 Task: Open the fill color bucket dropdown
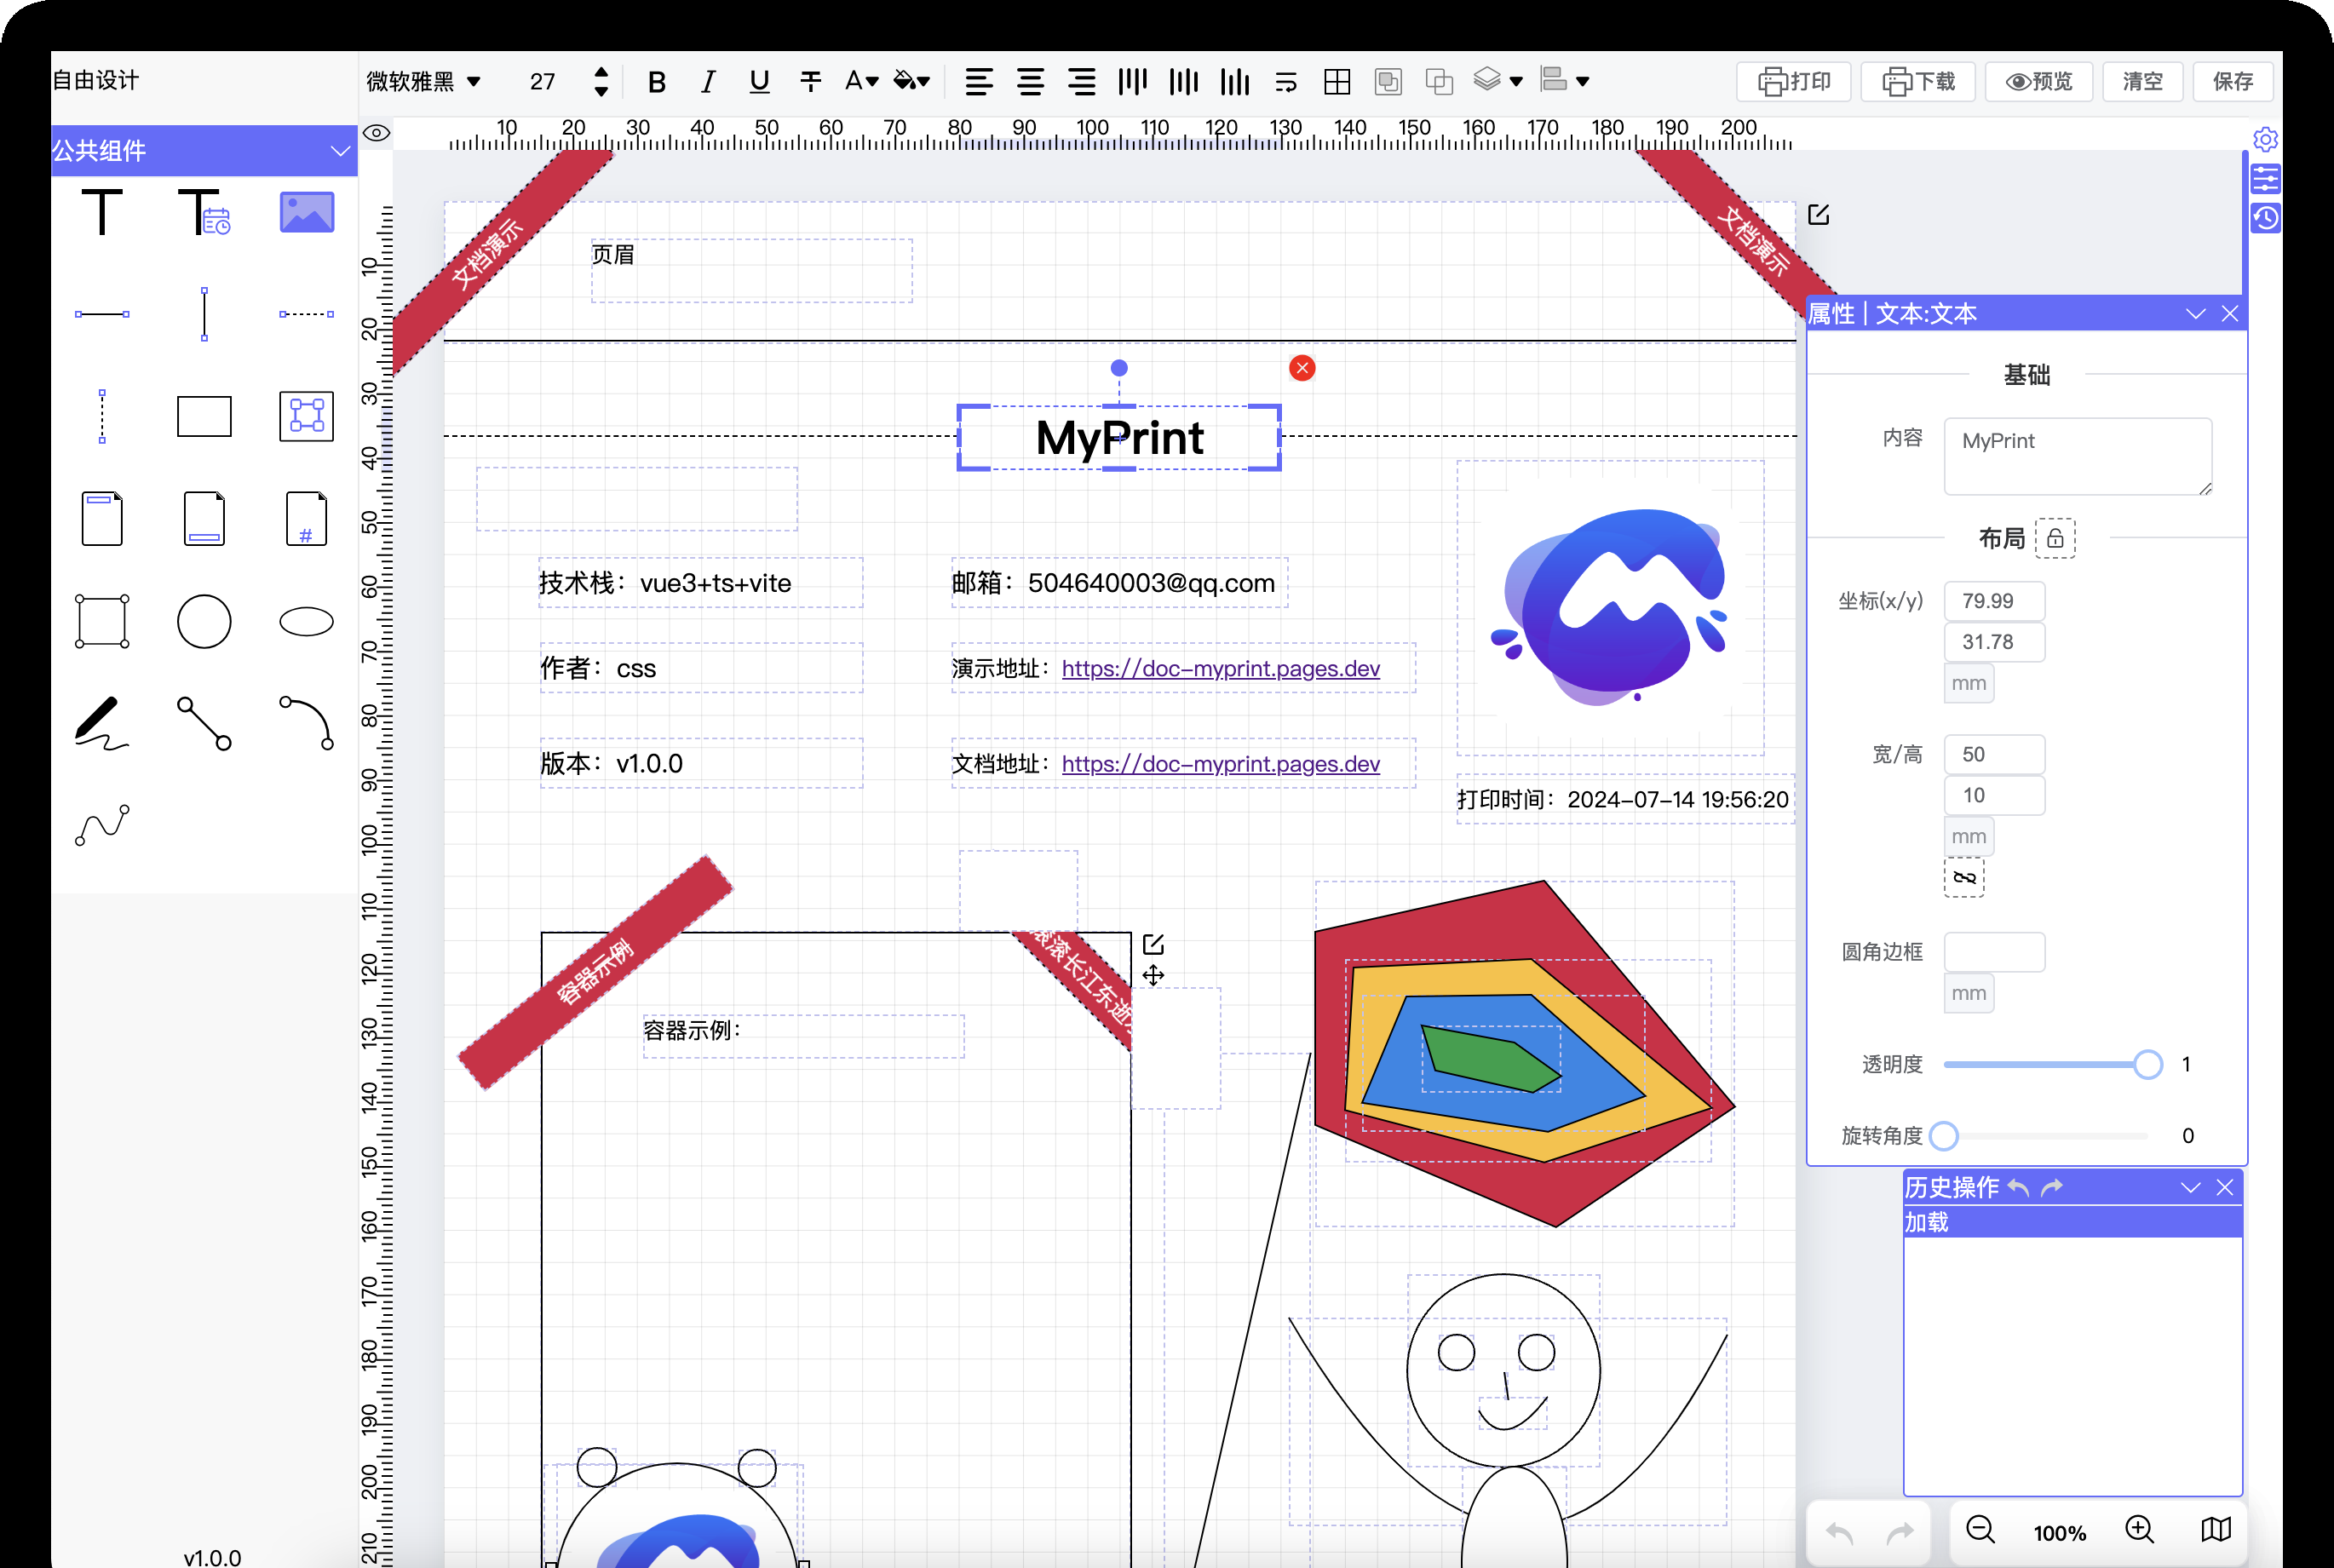[912, 81]
